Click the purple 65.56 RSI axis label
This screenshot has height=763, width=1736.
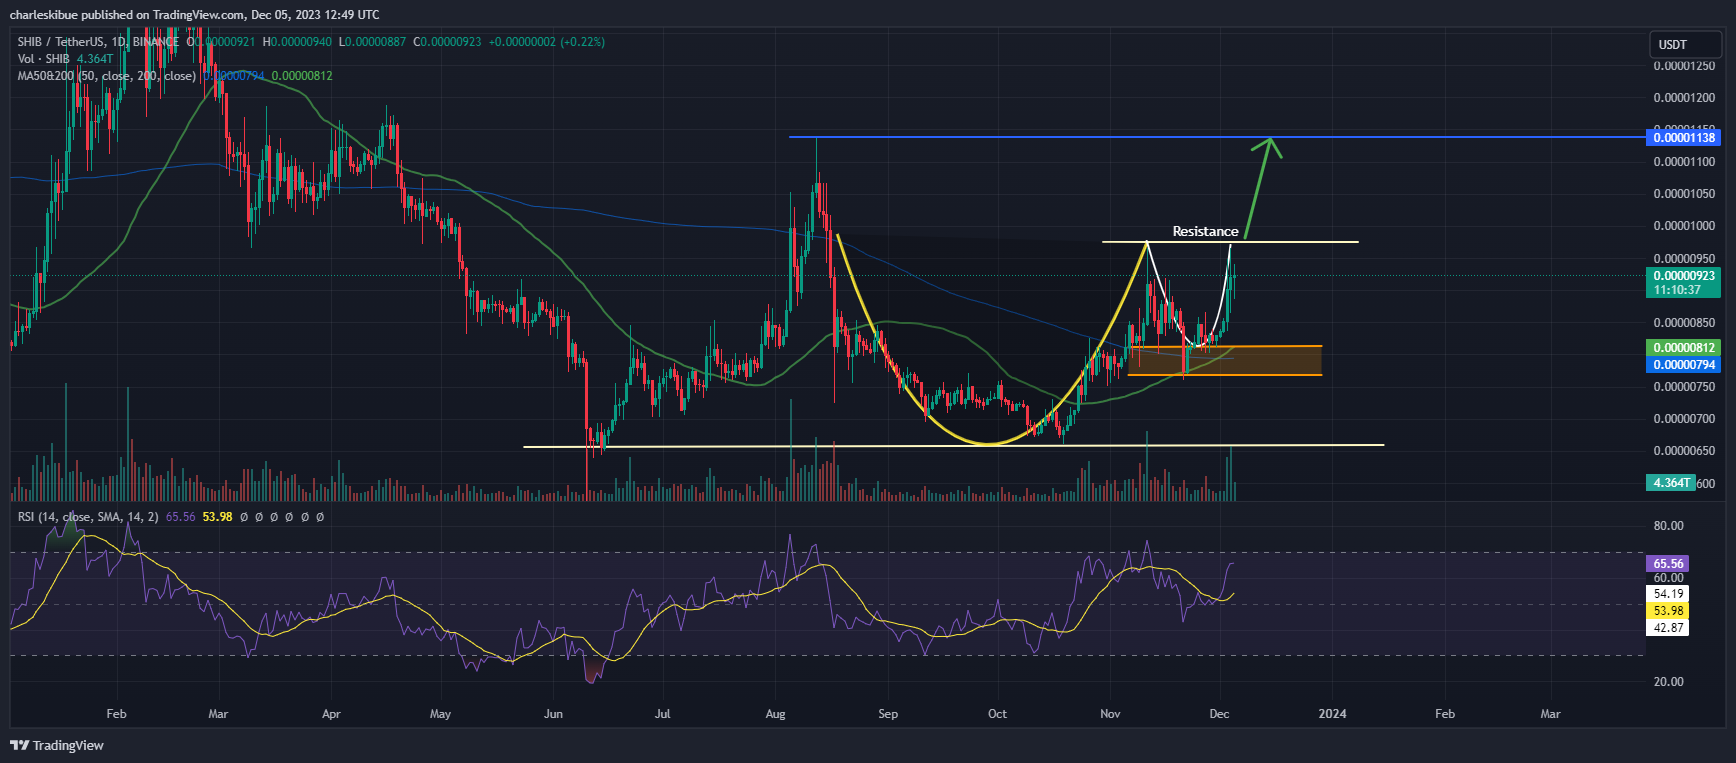click(x=1668, y=564)
